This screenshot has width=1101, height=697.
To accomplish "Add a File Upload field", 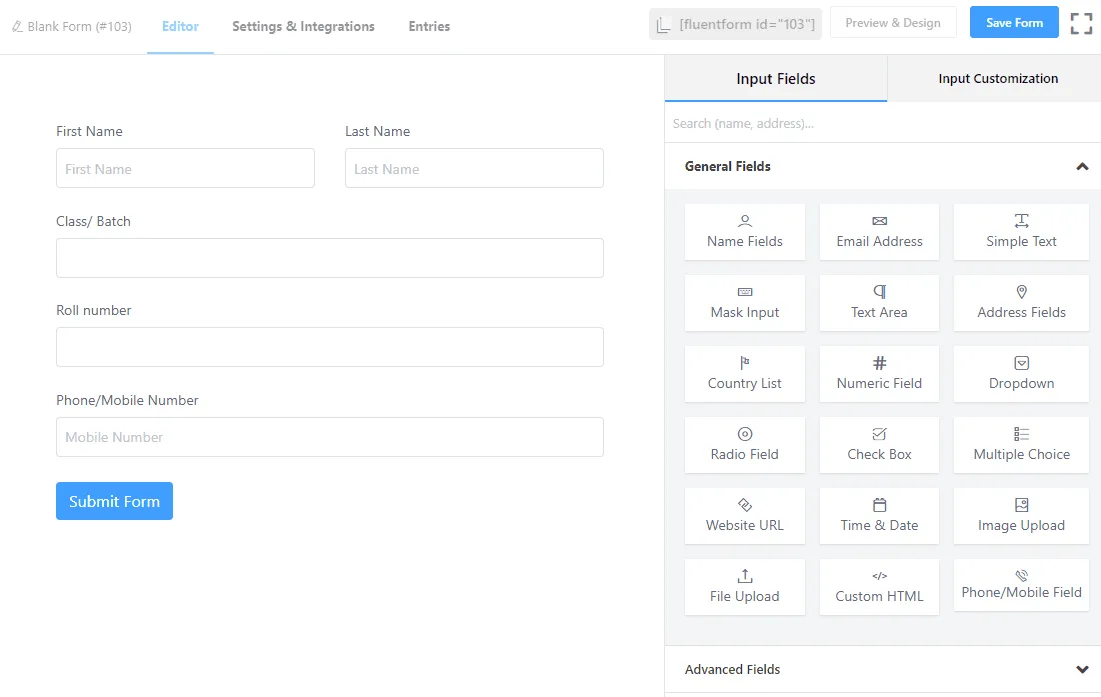I will pyautogui.click(x=744, y=587).
